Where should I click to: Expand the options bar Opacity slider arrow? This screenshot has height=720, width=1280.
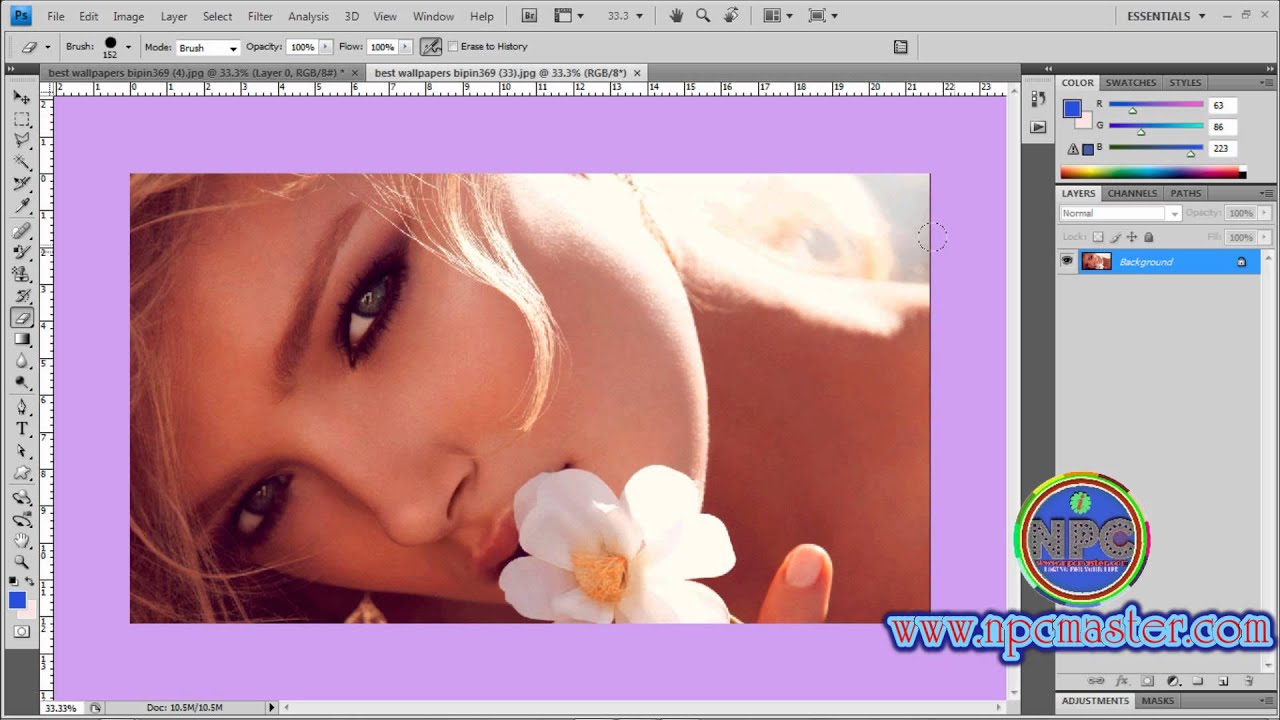[325, 47]
